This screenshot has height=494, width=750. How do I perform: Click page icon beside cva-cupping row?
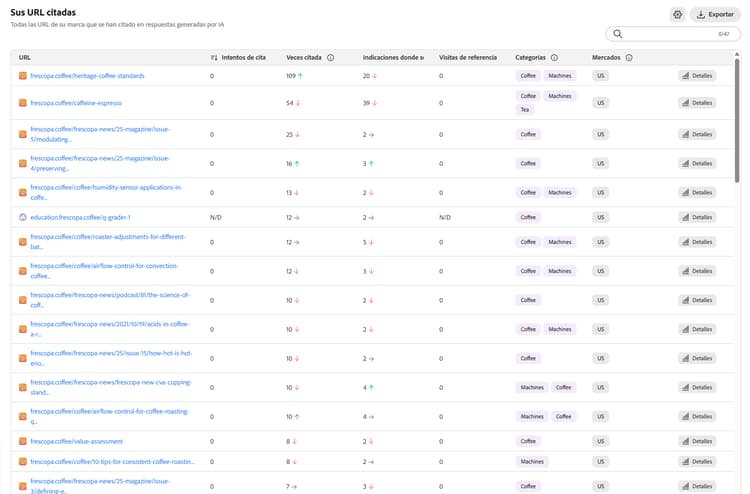(x=22, y=387)
